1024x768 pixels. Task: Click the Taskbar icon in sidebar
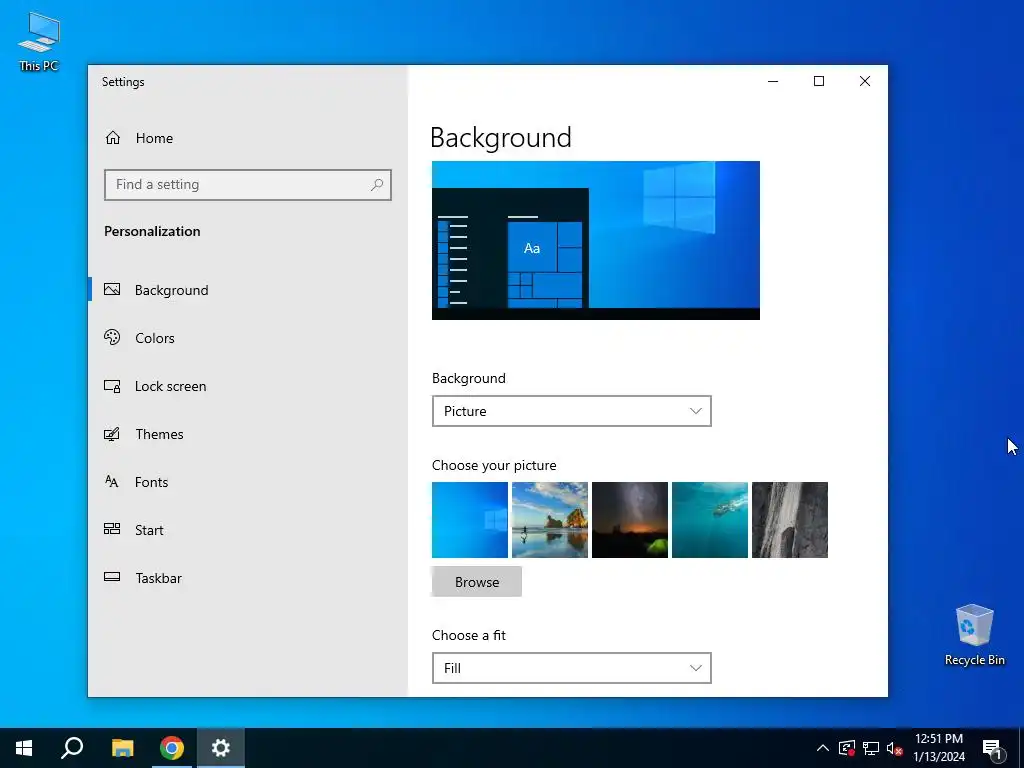tap(112, 577)
